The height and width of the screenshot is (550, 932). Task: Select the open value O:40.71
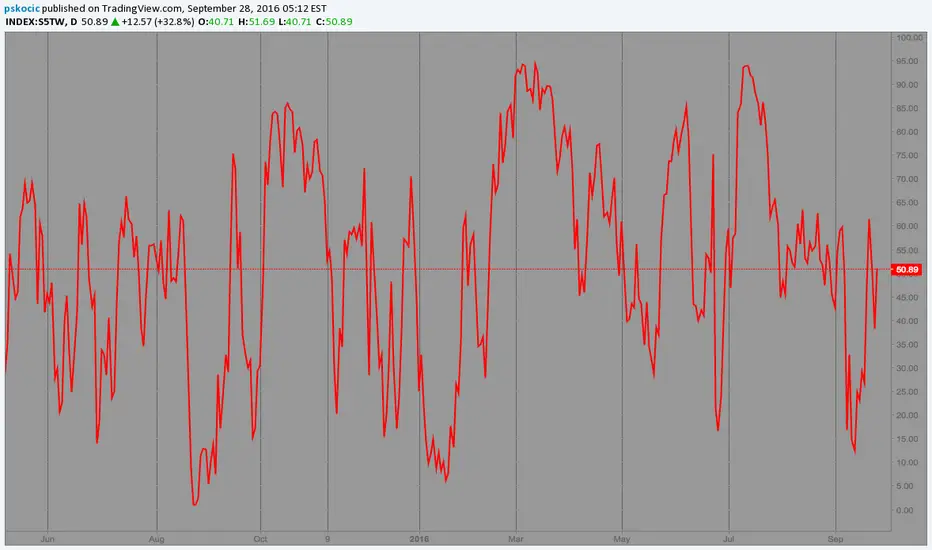(216, 22)
